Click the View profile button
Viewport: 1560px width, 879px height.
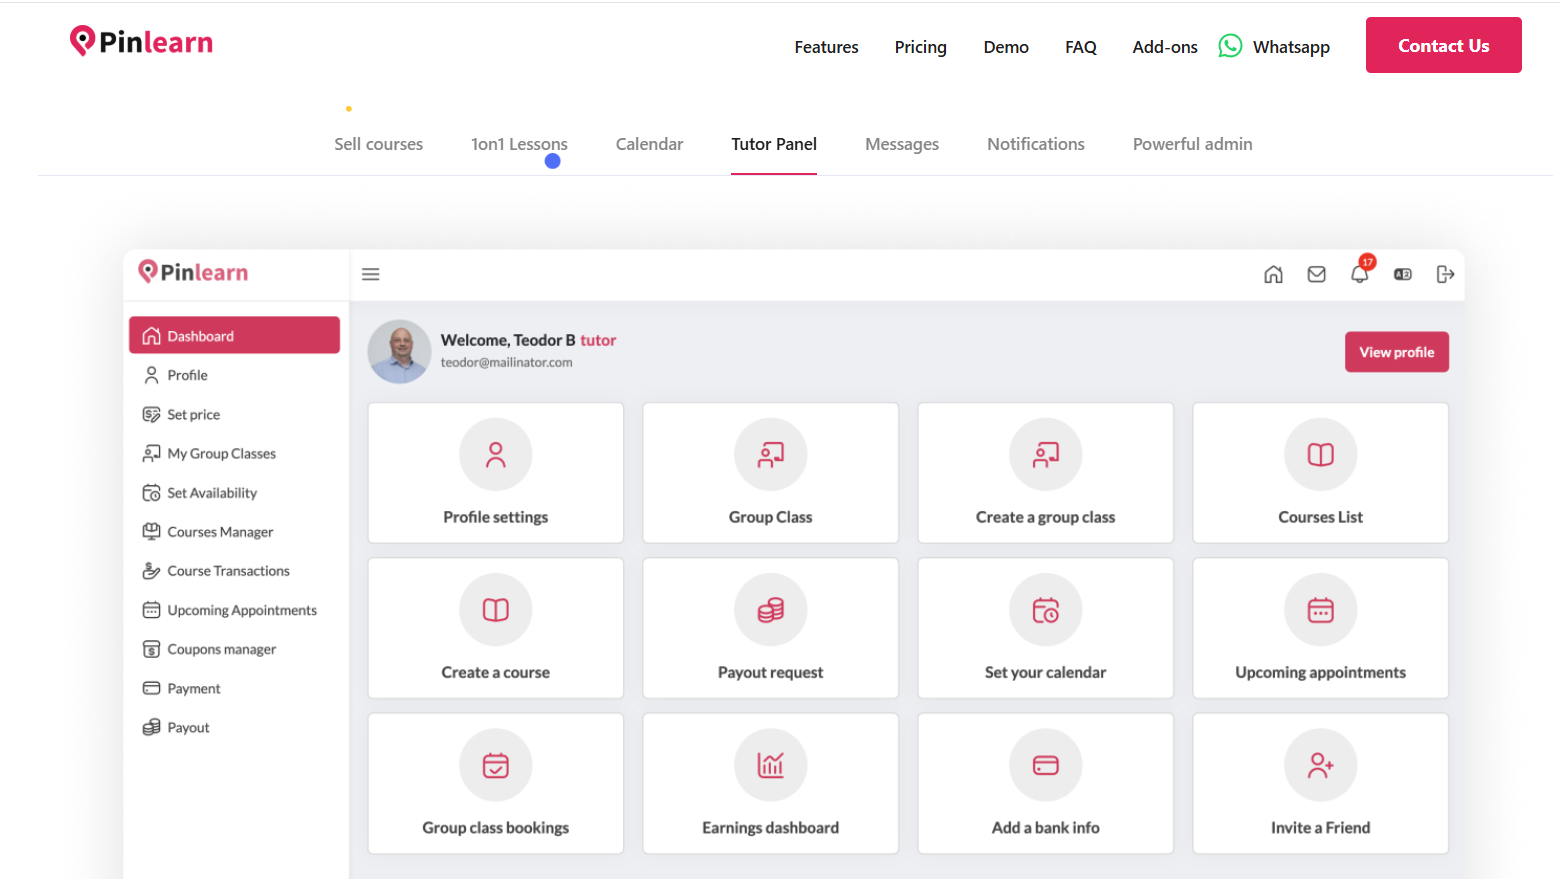[1396, 352]
